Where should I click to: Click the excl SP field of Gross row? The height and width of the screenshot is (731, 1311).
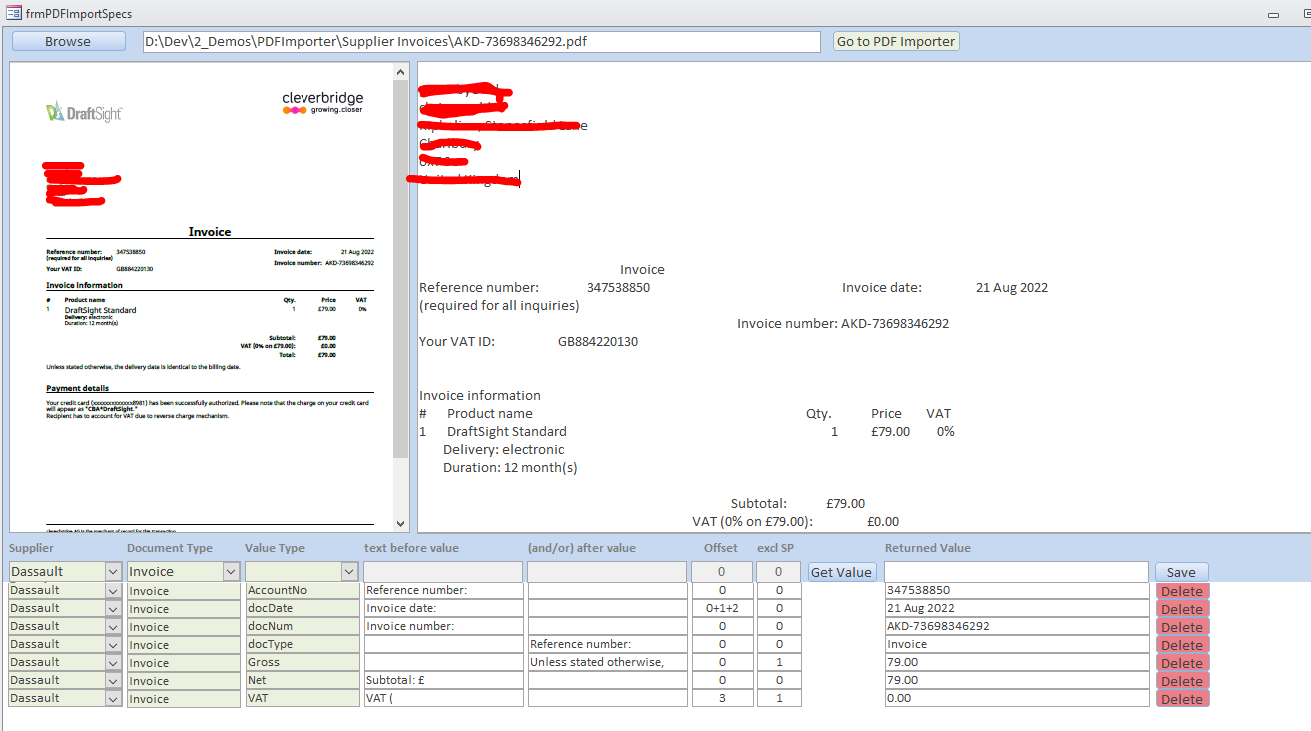coord(778,663)
